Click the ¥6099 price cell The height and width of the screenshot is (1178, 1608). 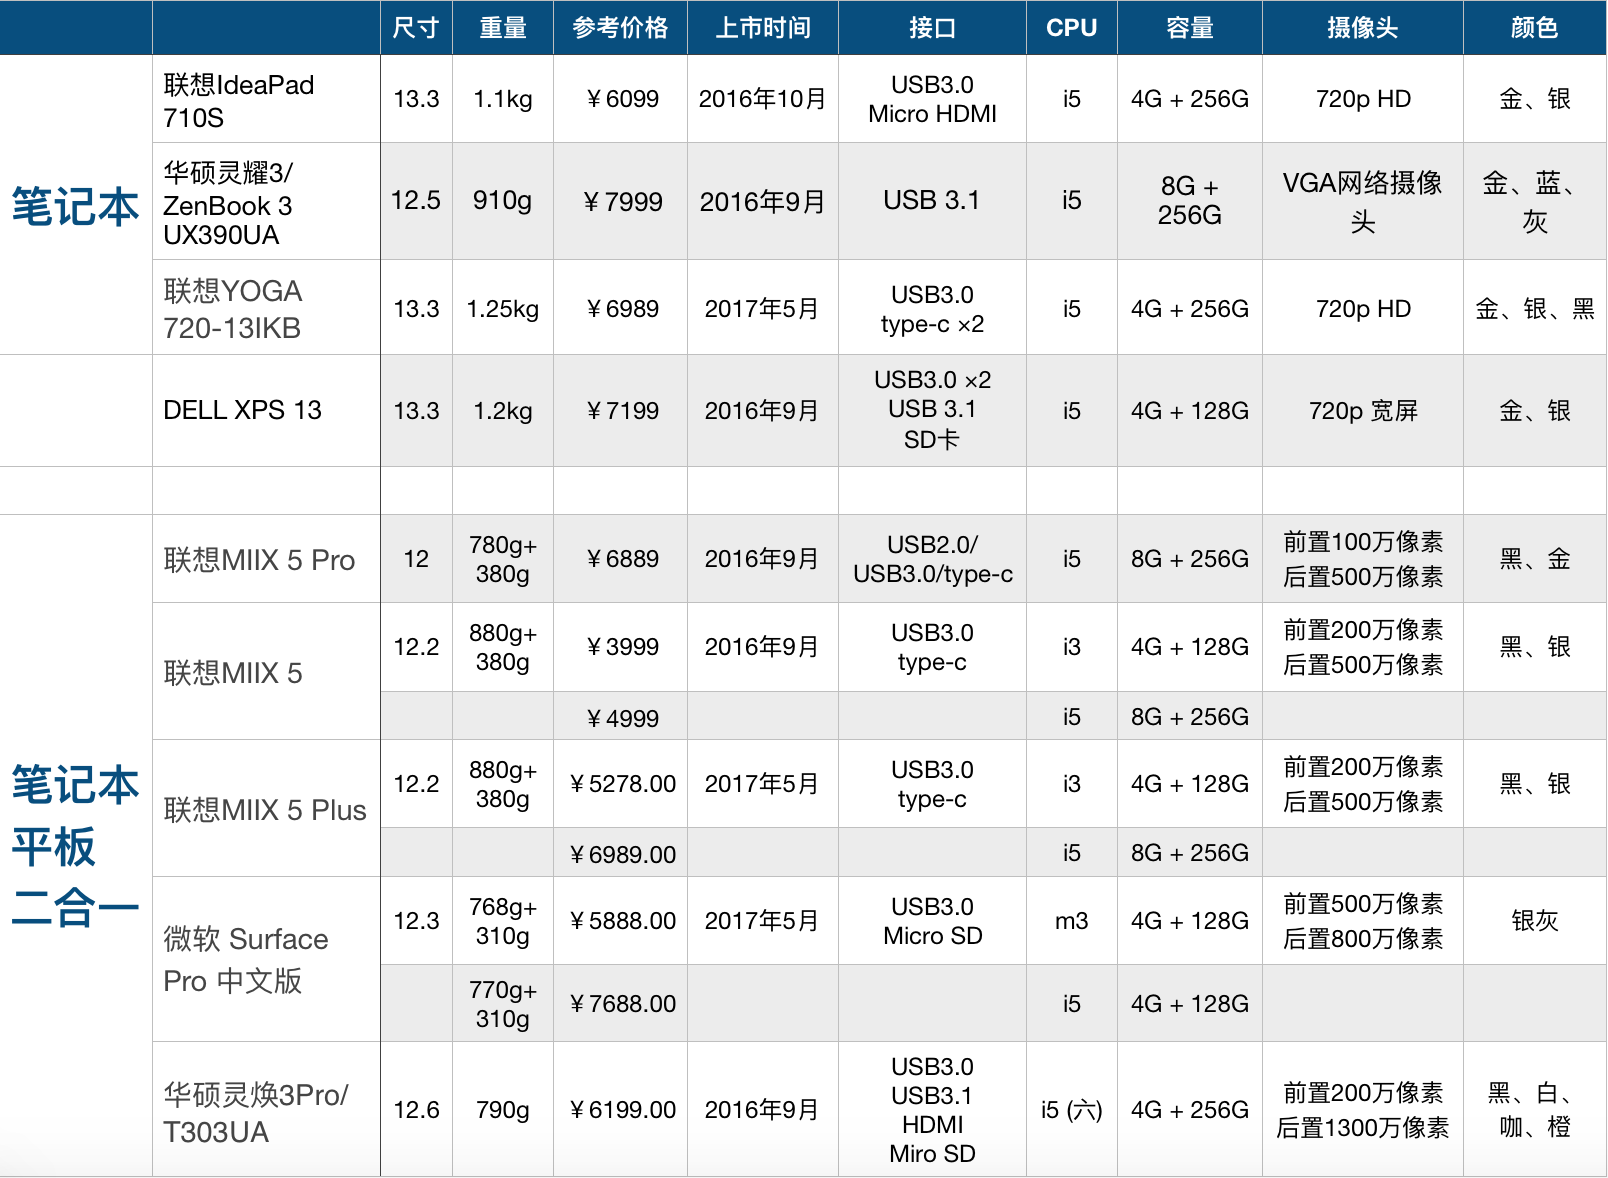620,99
